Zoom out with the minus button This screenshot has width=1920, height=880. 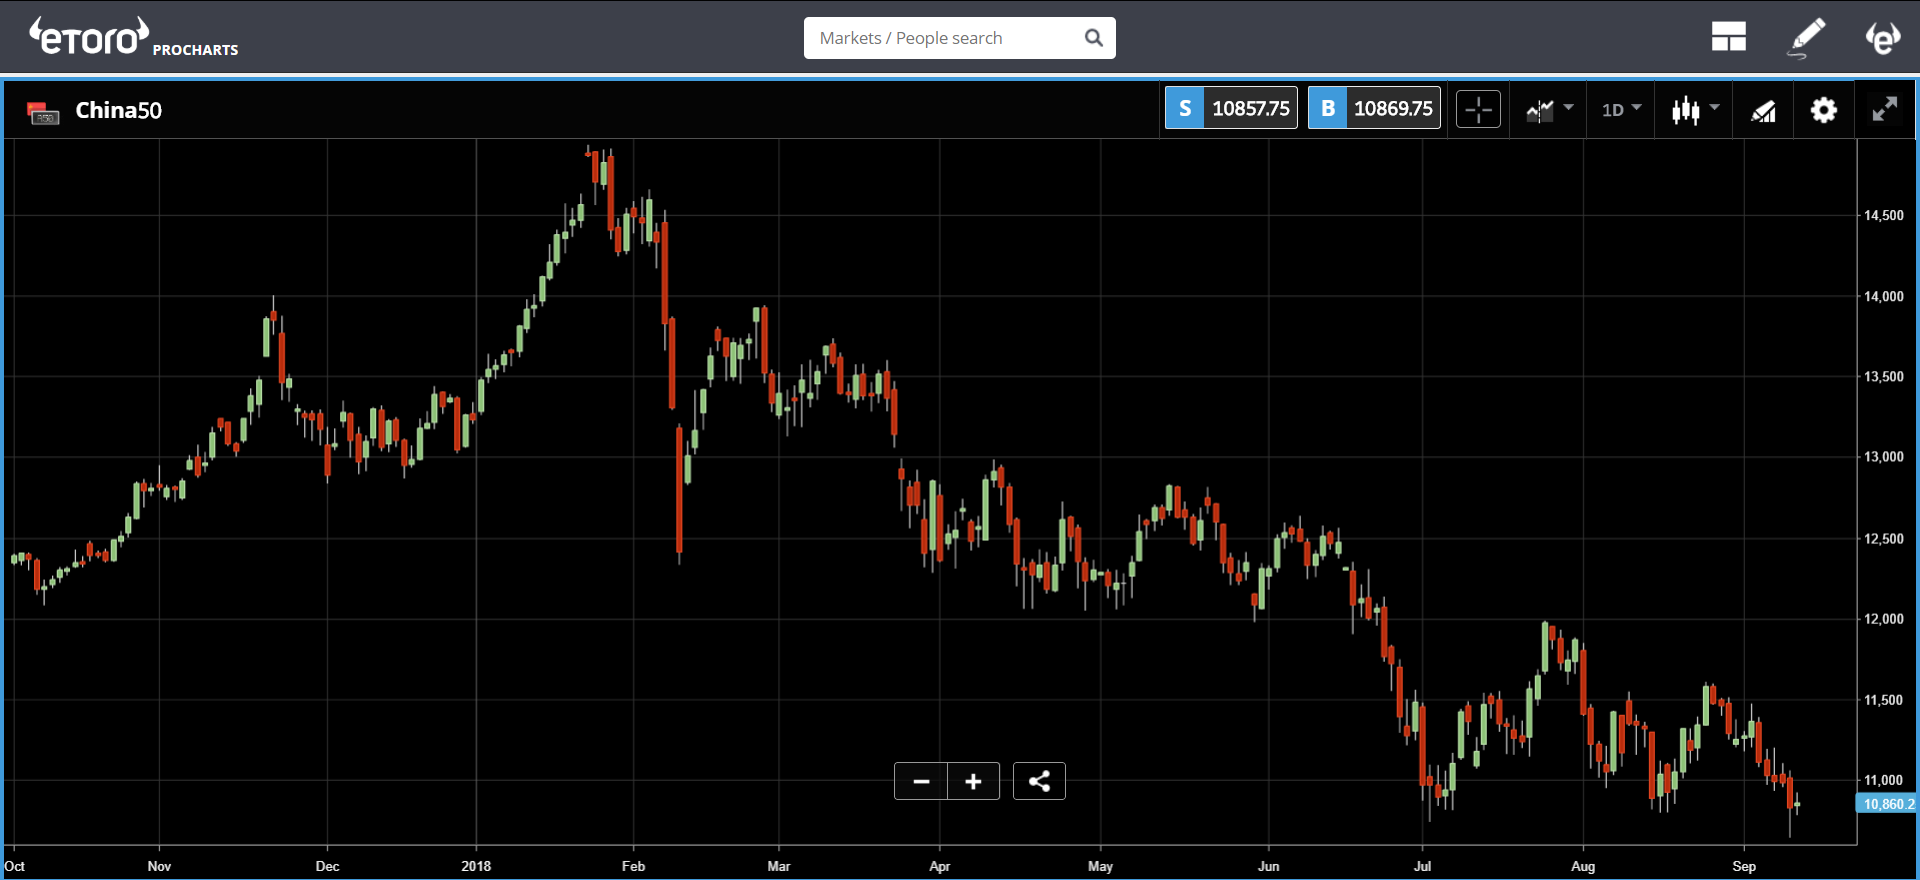921,781
